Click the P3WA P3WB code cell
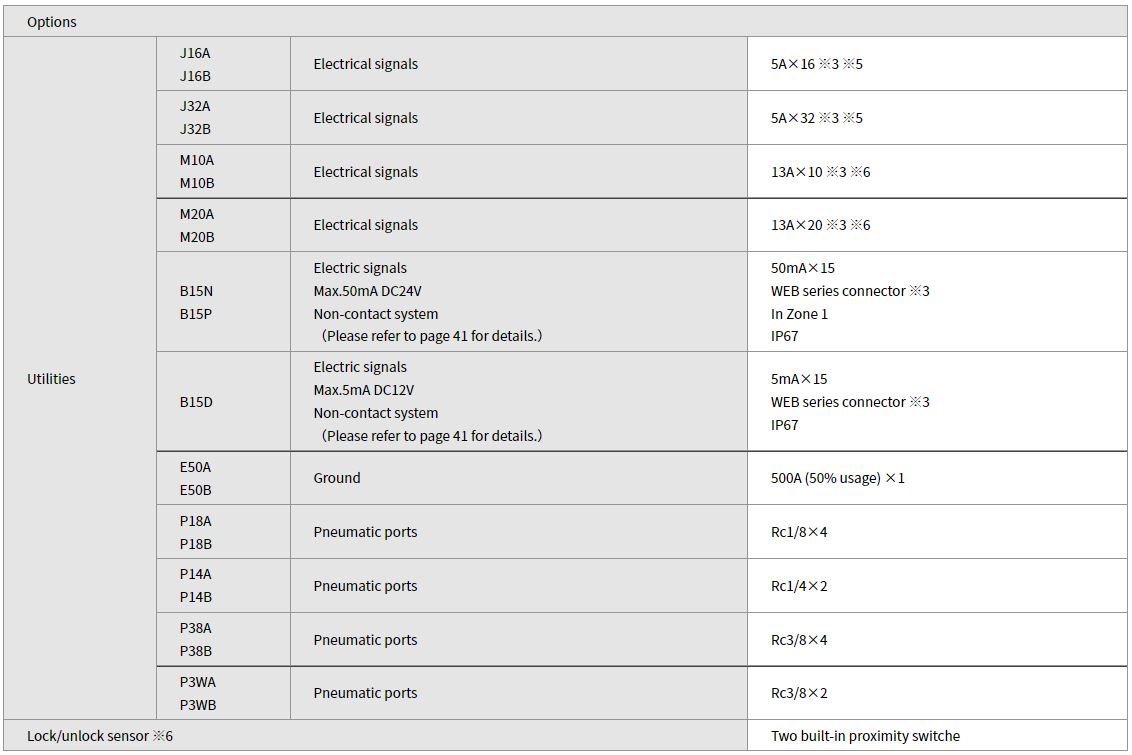 [x=223, y=693]
